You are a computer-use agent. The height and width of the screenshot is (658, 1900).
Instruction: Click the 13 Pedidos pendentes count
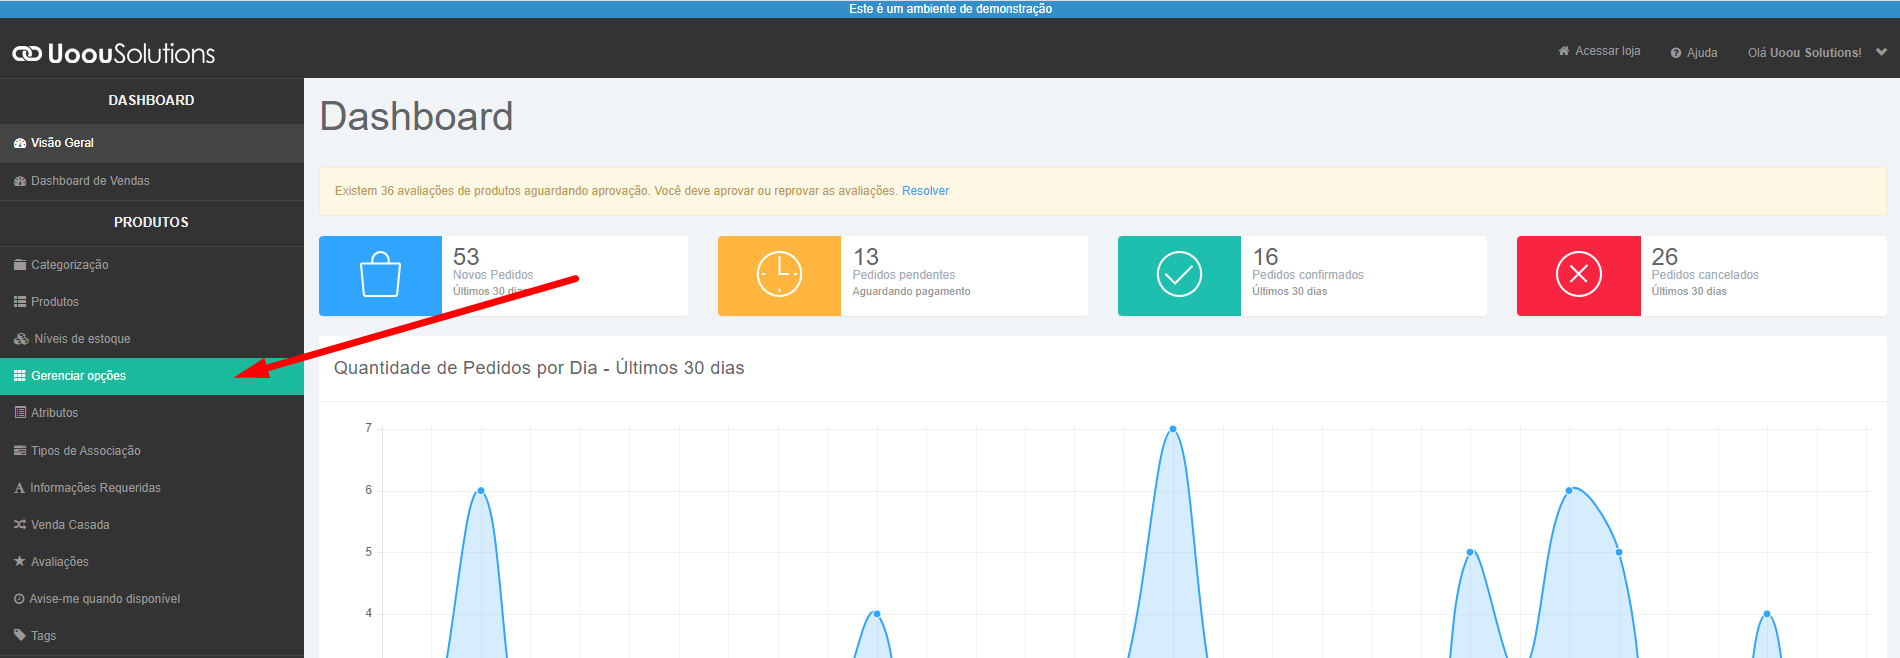tap(866, 257)
